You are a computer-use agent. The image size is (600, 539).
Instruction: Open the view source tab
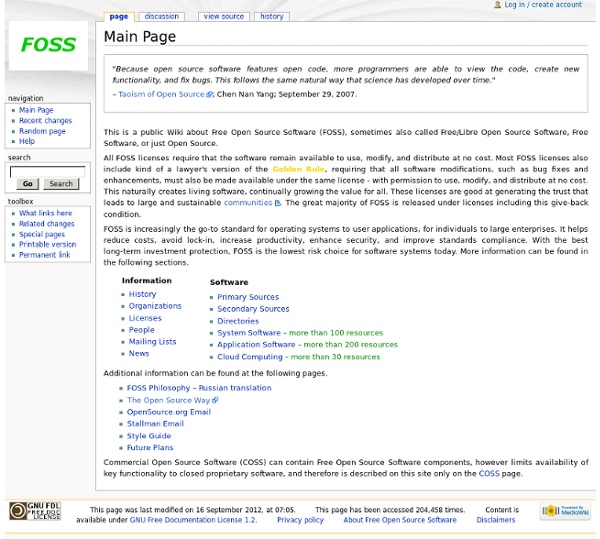(223, 16)
